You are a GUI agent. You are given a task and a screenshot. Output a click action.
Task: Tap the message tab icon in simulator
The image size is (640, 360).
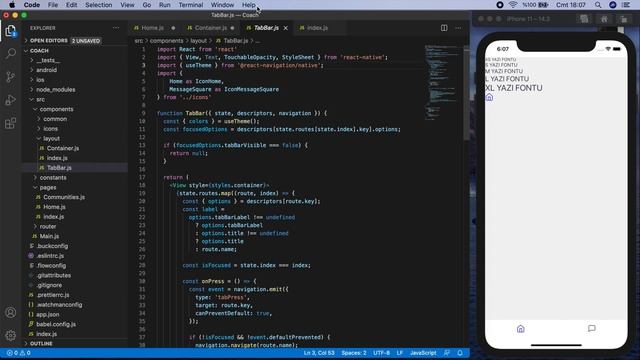[591, 328]
